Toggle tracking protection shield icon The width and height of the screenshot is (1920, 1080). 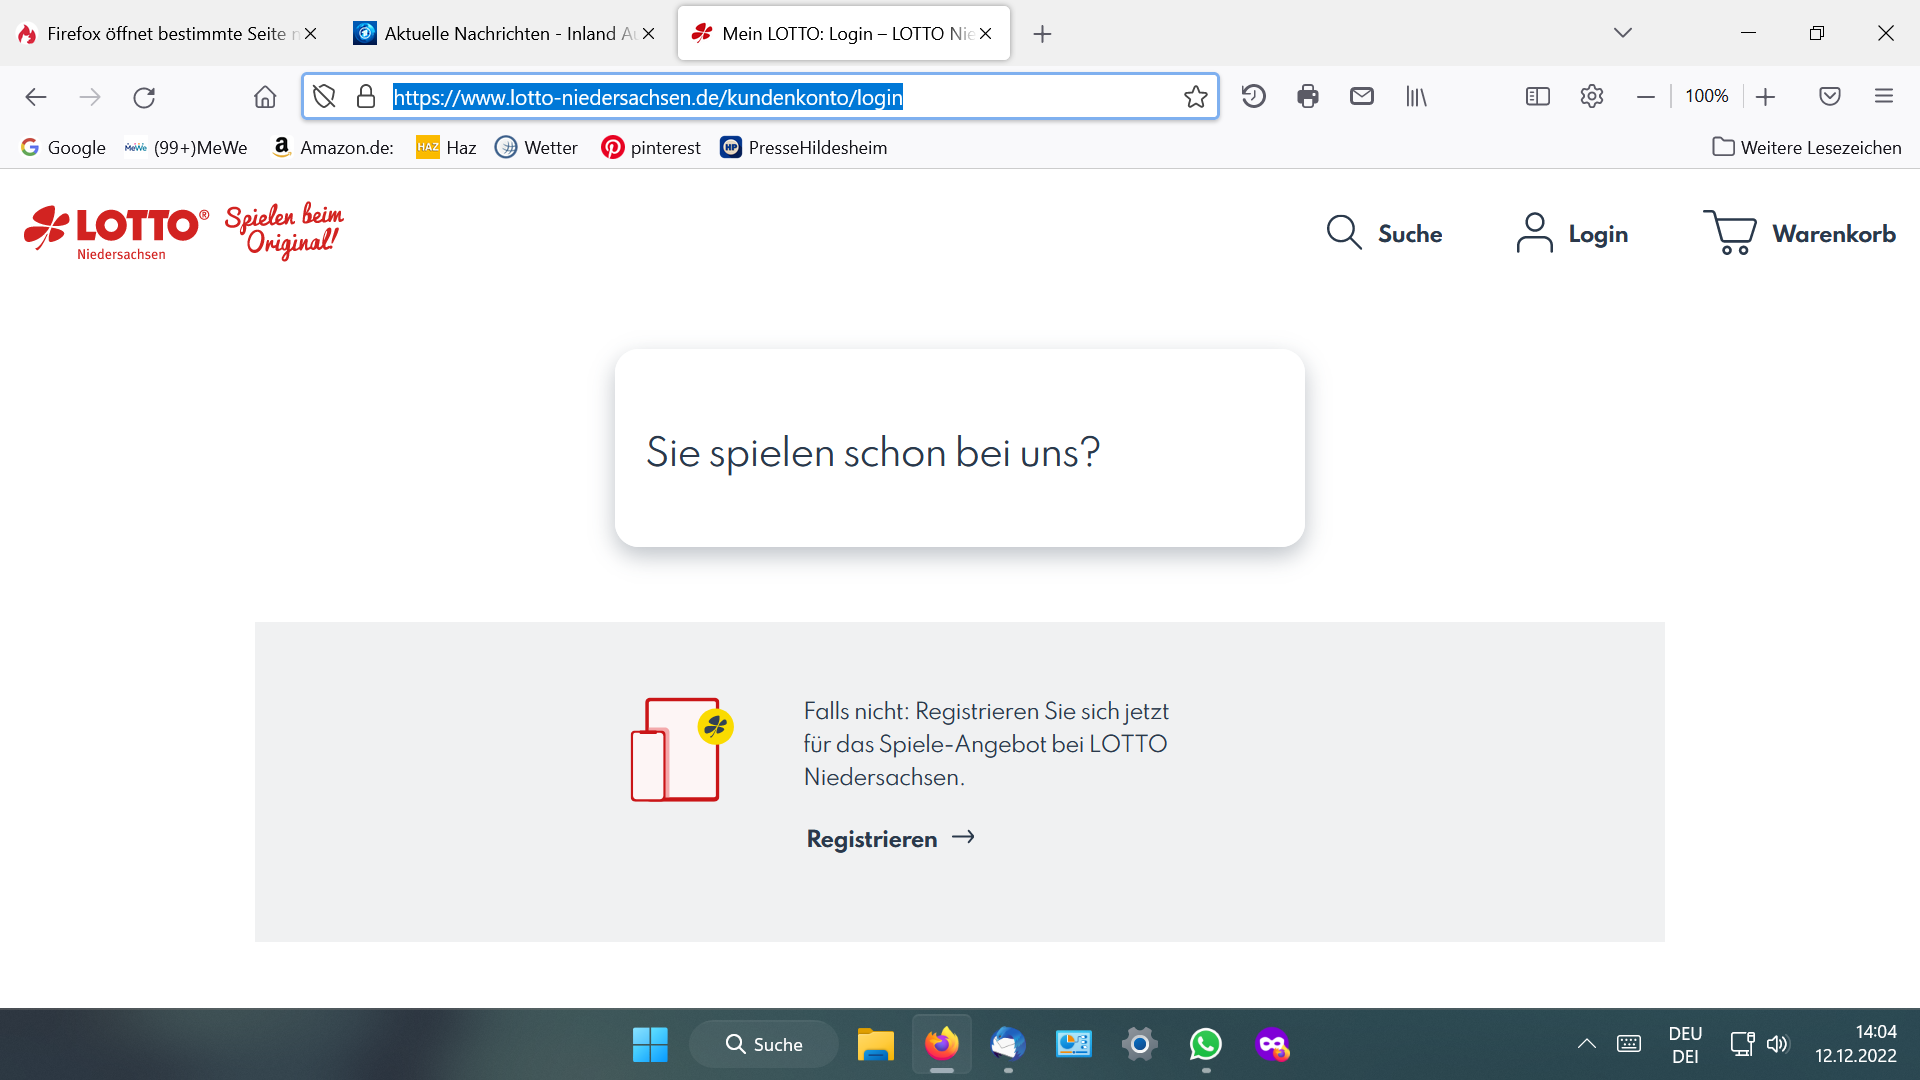(324, 97)
